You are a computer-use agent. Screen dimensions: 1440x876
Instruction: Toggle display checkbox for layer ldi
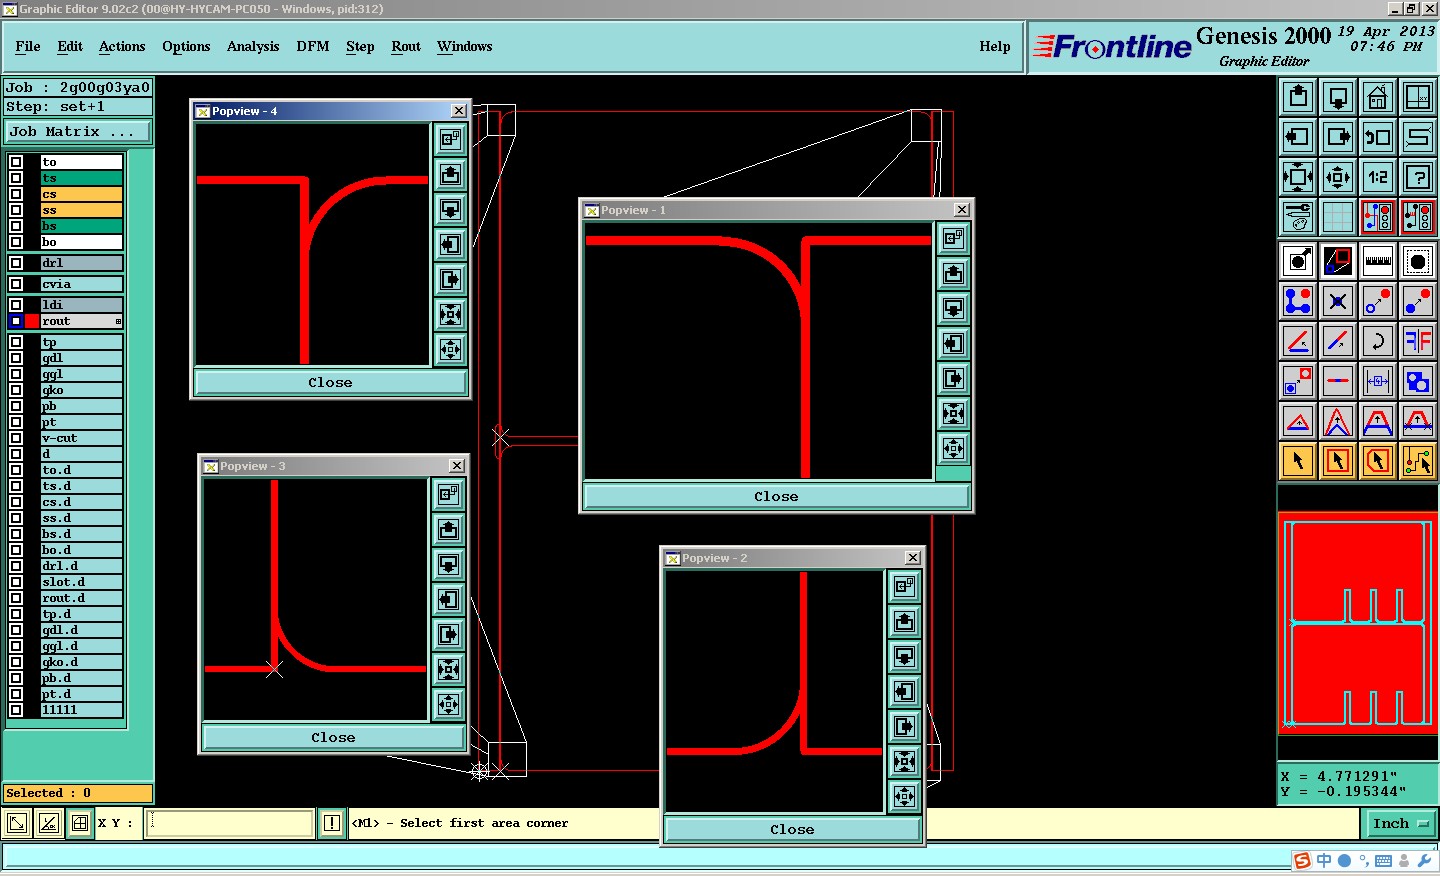click(x=16, y=305)
